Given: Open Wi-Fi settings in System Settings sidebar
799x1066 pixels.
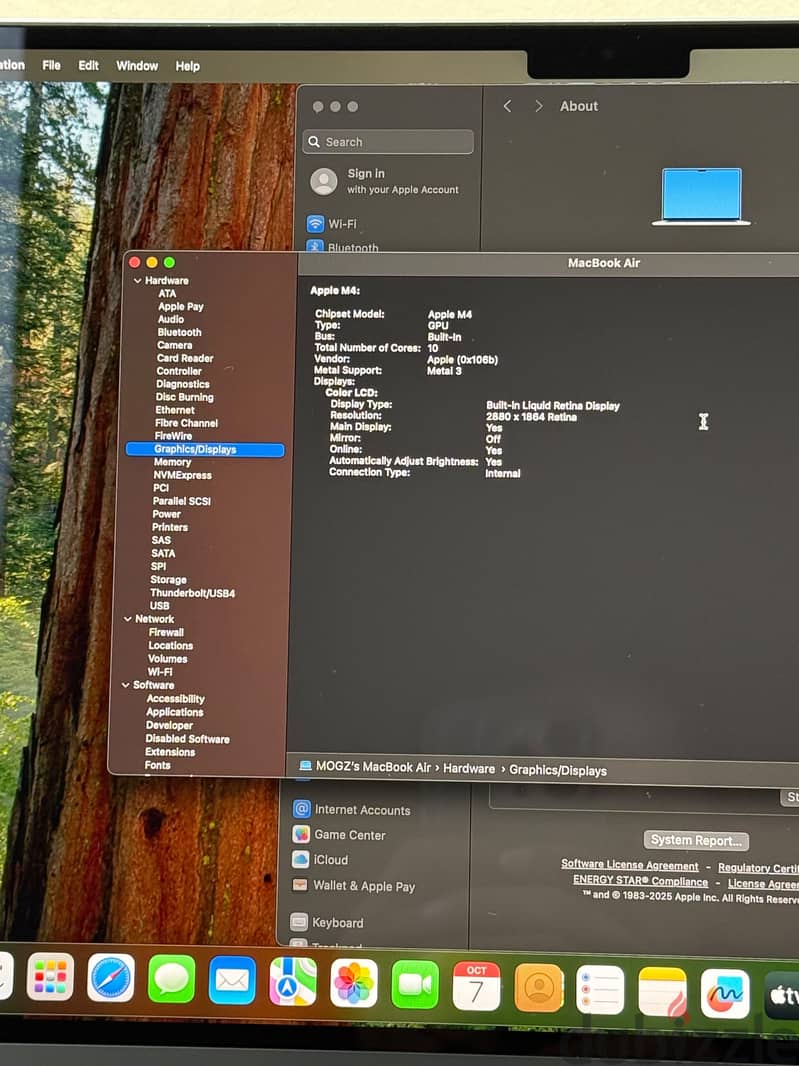Looking at the screenshot, I should (x=331, y=224).
